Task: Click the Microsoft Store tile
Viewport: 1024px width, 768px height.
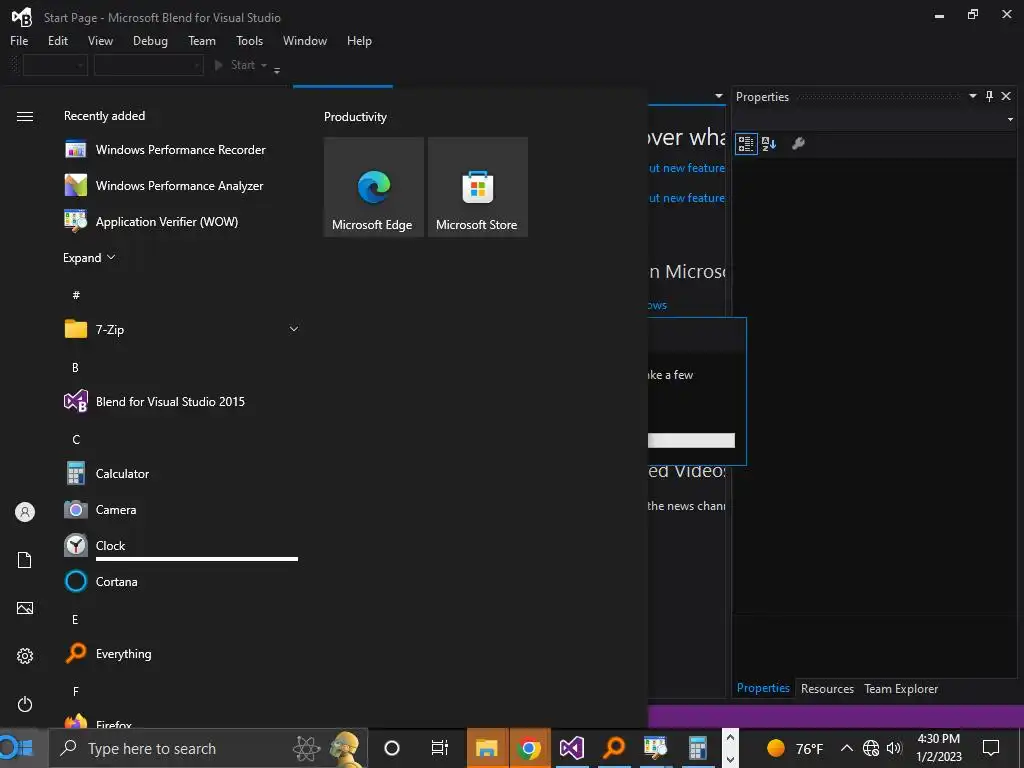Action: (x=477, y=187)
